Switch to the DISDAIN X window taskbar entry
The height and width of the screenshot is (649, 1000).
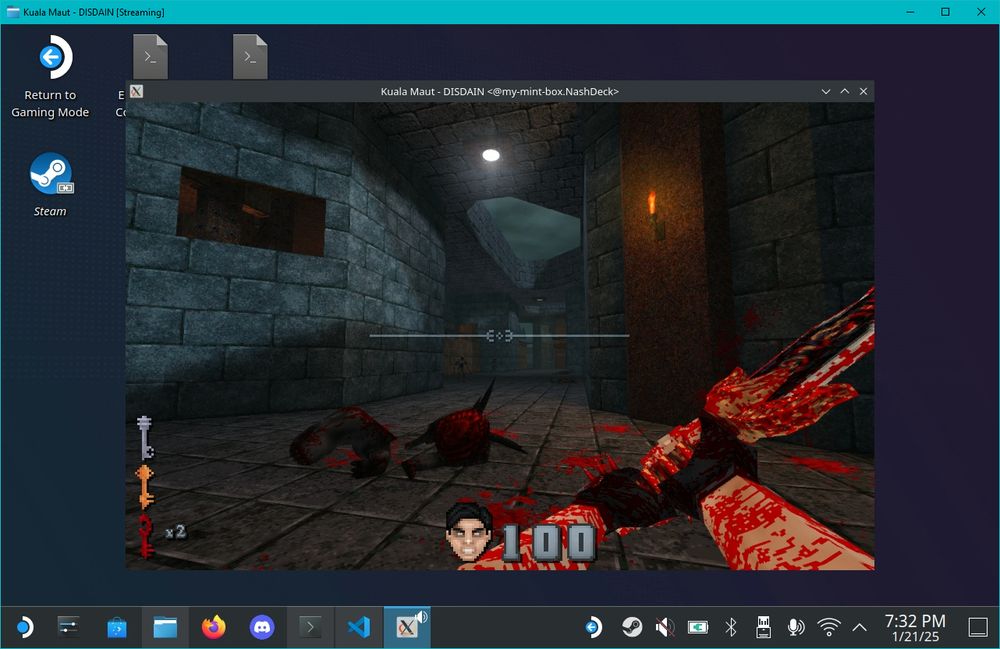[x=407, y=627]
